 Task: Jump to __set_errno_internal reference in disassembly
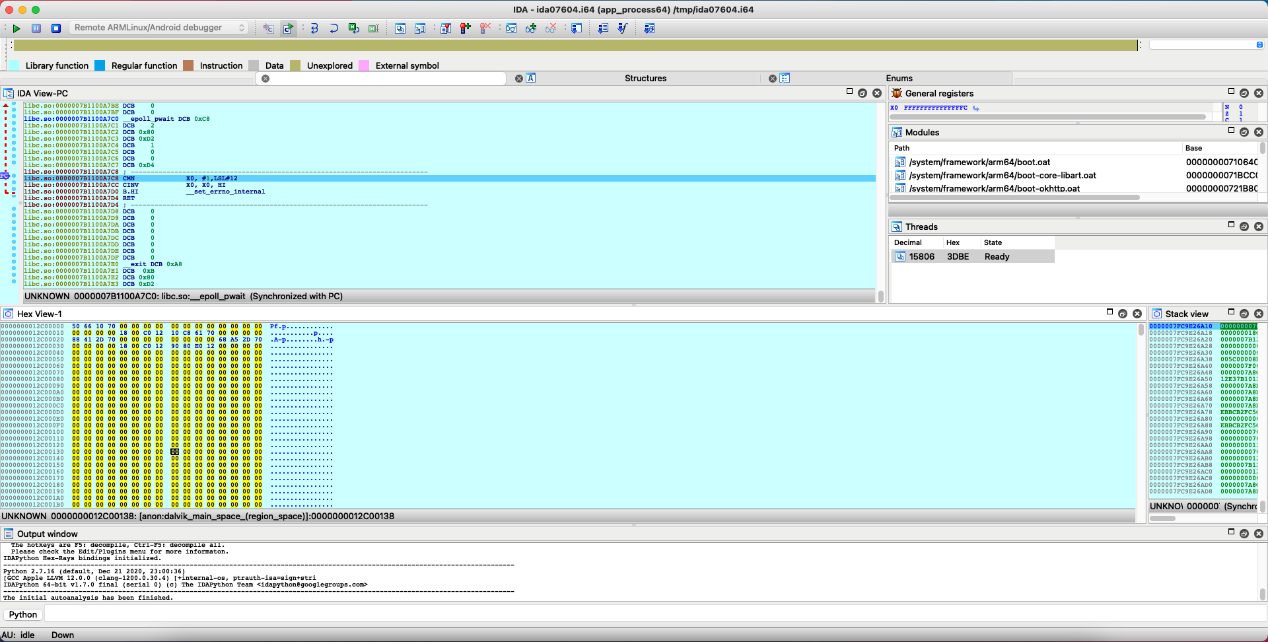point(225,191)
